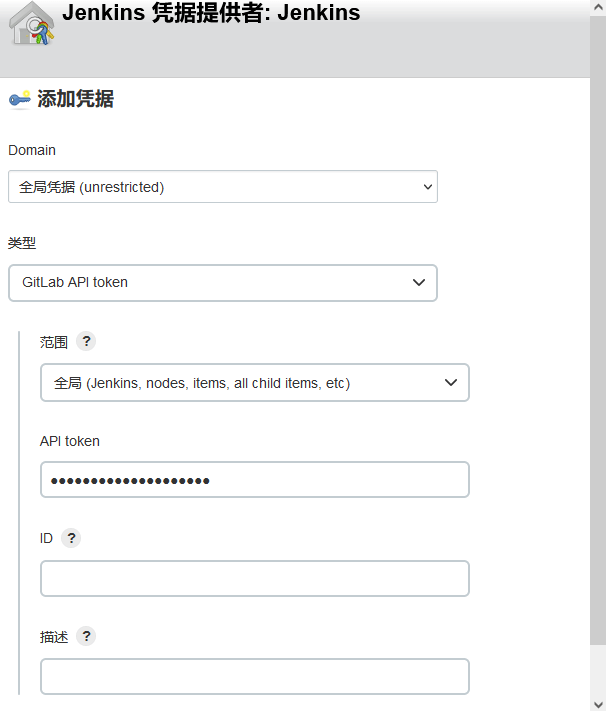Focus the API token password field
Image resolution: width=606 pixels, height=711 pixels.
click(255, 480)
